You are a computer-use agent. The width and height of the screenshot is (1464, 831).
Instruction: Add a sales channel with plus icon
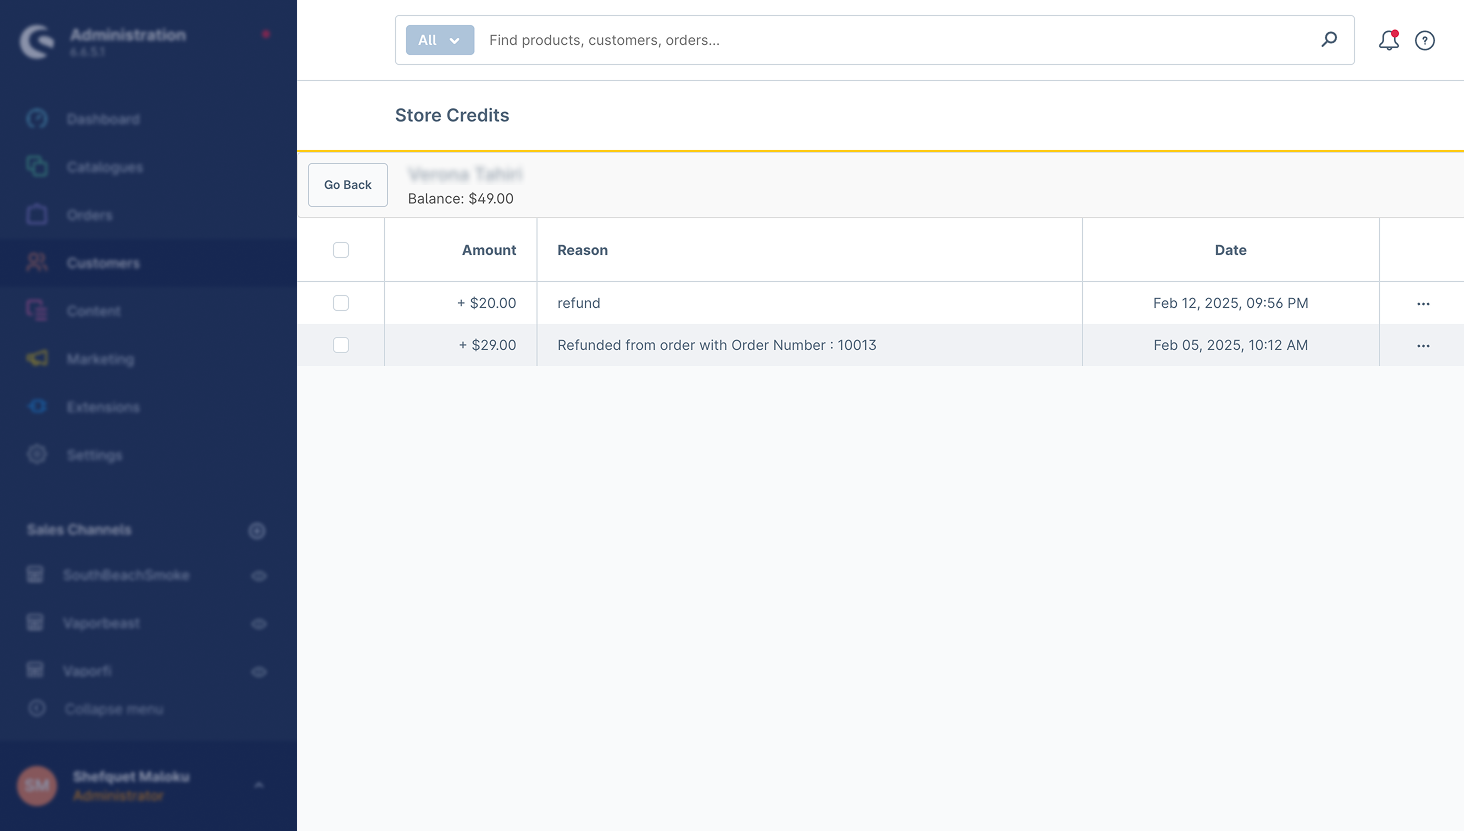click(257, 531)
